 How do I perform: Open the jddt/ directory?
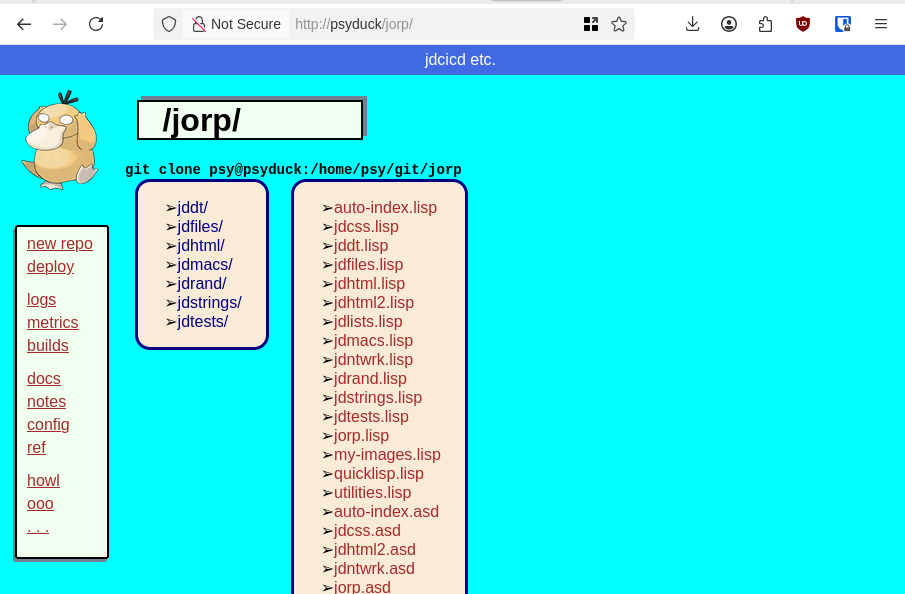[192, 208]
